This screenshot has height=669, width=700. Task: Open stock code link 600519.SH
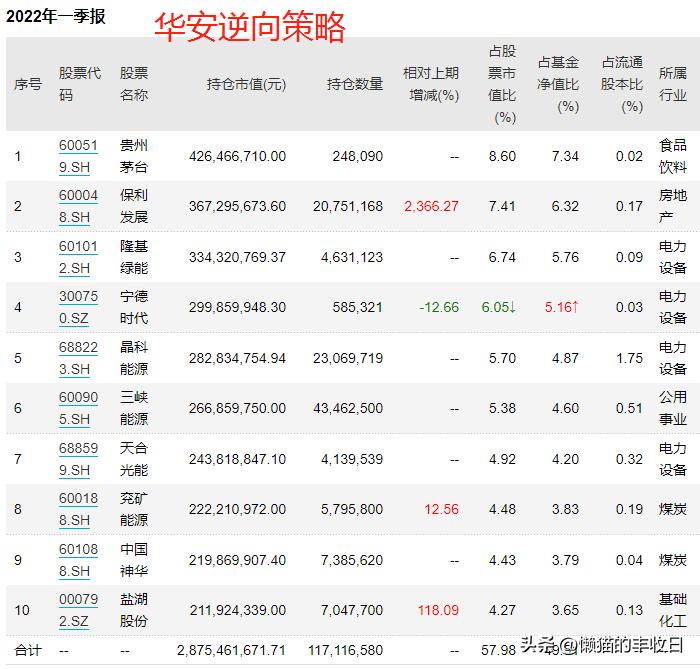click(x=78, y=156)
